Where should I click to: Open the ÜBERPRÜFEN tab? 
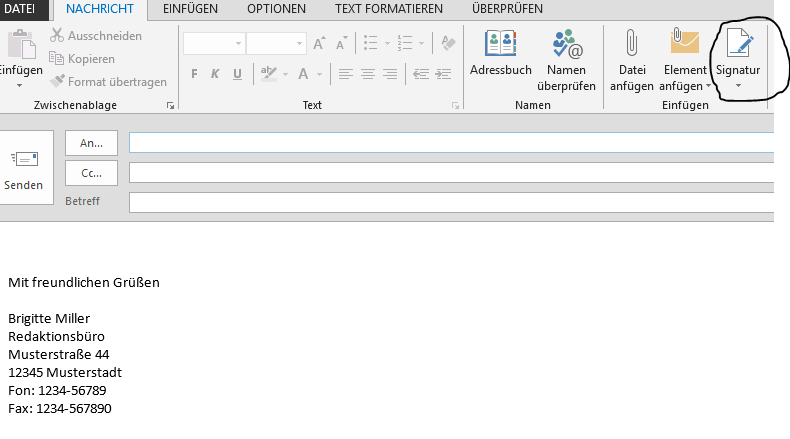(x=507, y=9)
